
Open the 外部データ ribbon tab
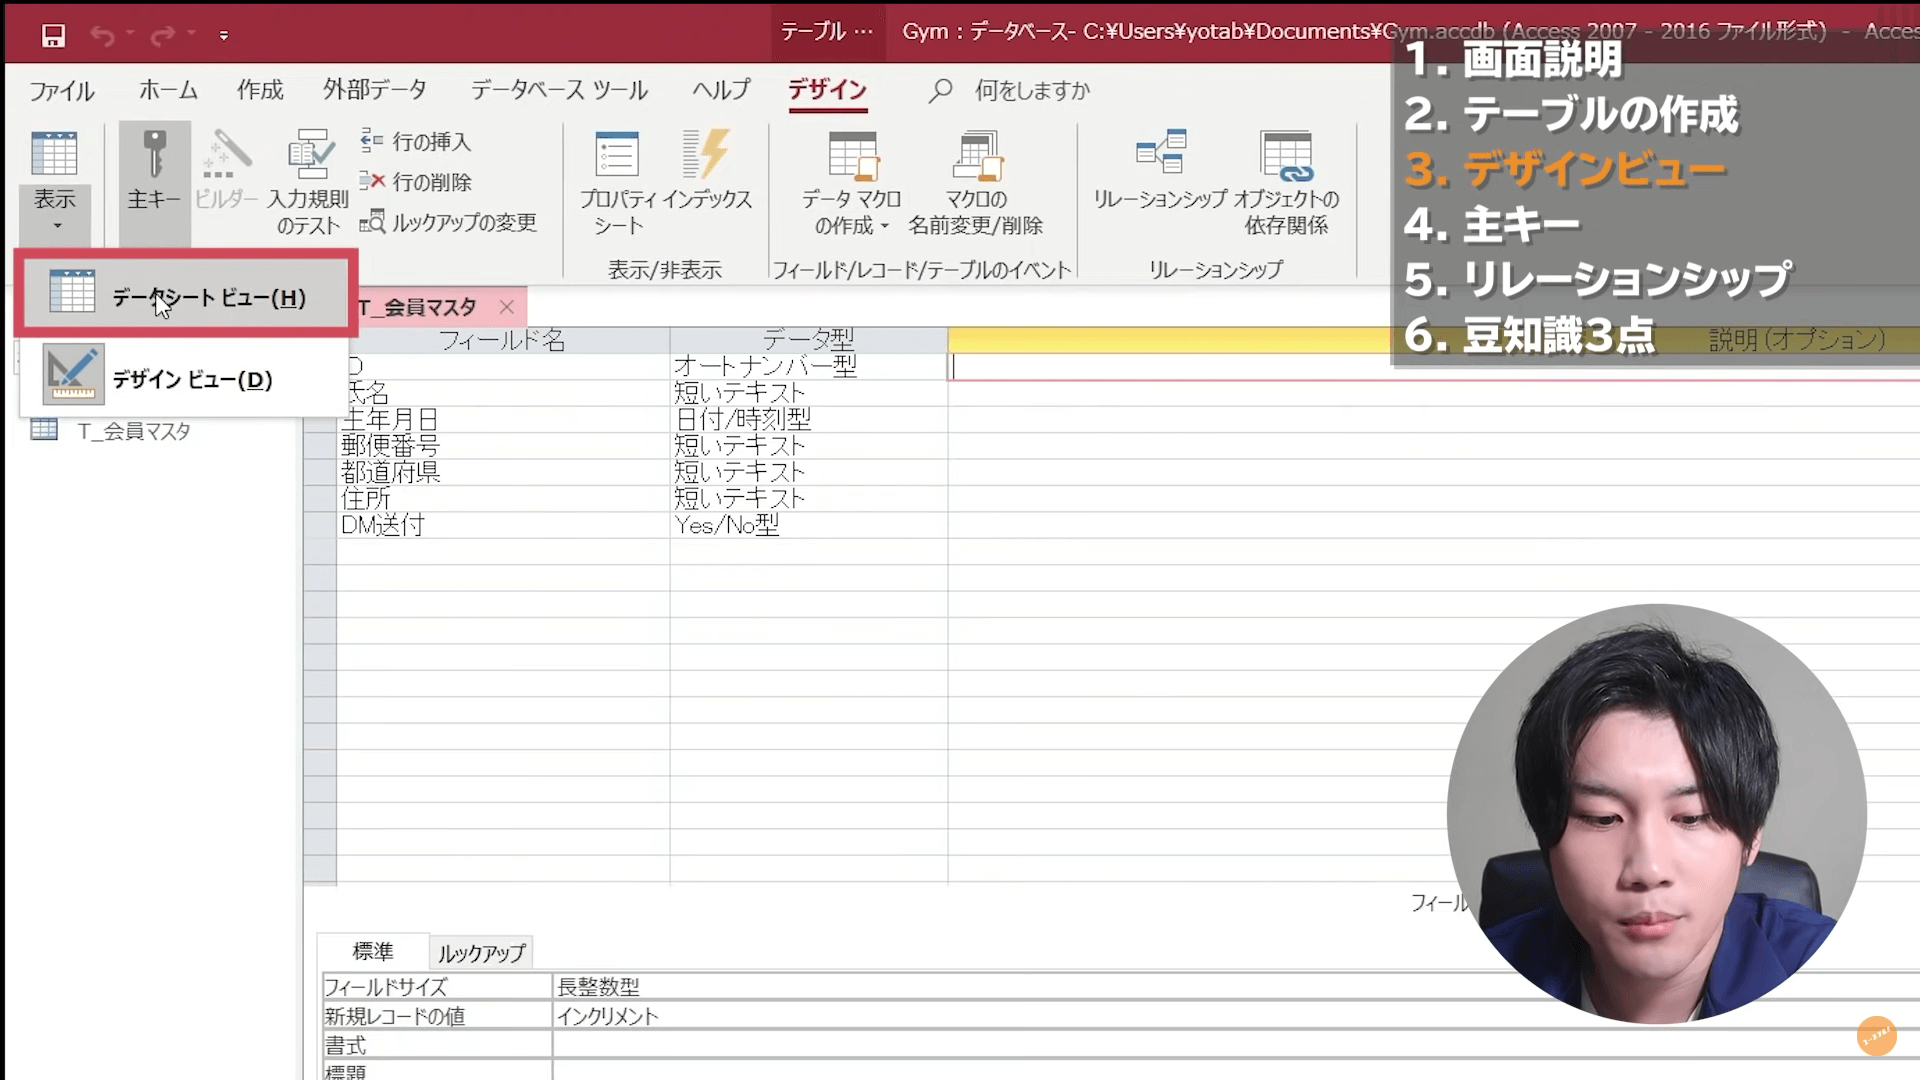click(375, 90)
